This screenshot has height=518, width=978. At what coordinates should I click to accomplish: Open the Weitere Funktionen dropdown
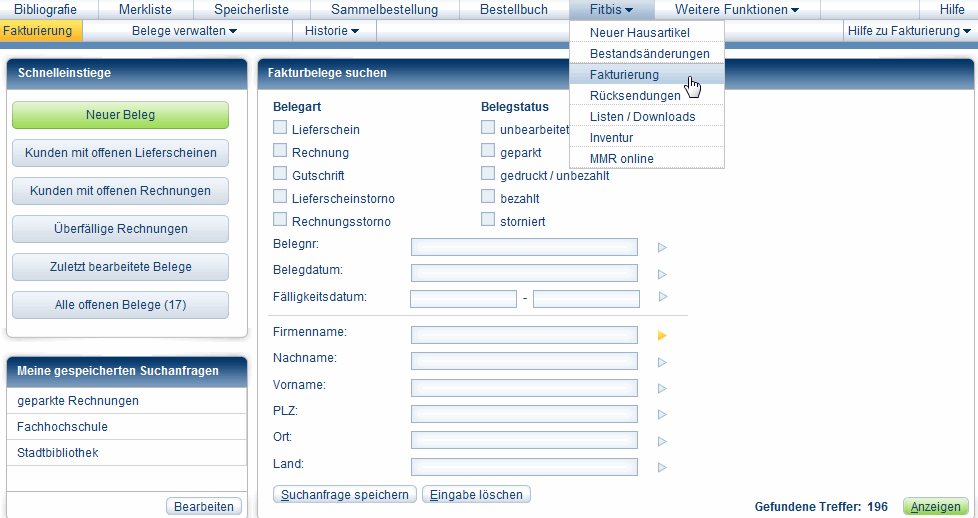(736, 10)
